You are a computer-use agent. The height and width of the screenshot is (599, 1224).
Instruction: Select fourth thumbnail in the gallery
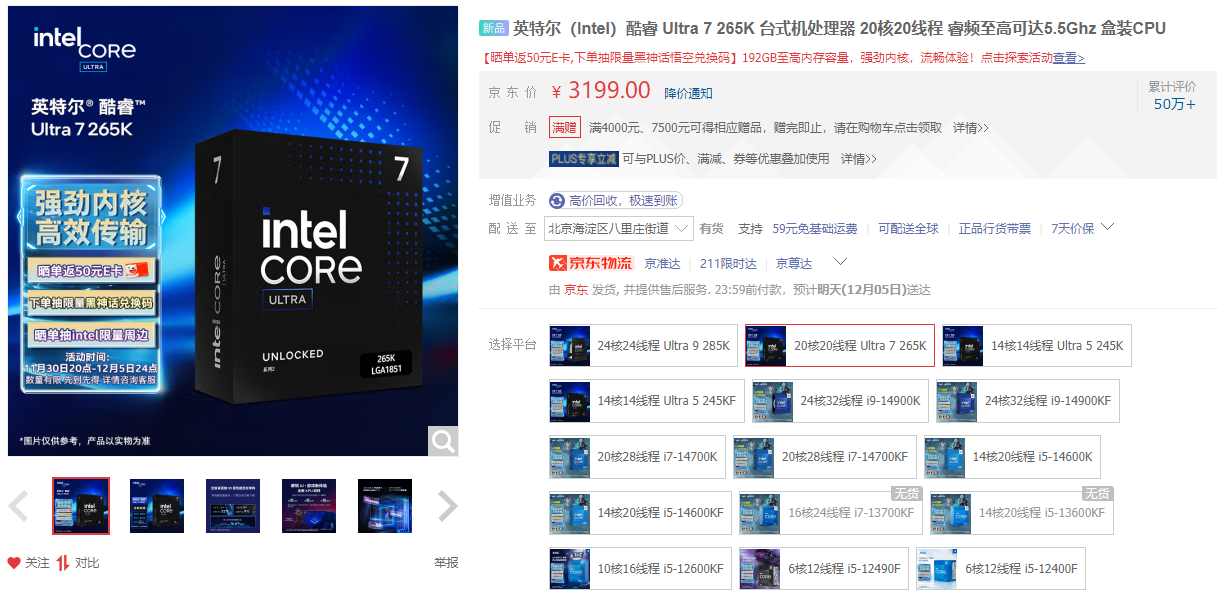(309, 506)
